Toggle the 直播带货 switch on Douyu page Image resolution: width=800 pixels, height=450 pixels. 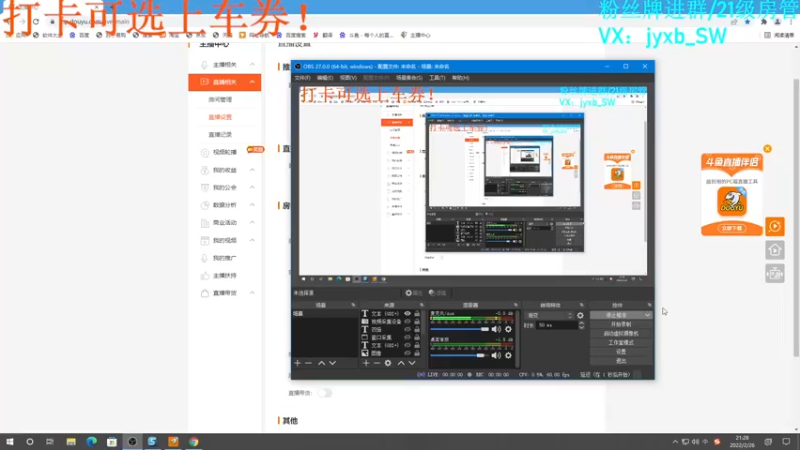324,393
